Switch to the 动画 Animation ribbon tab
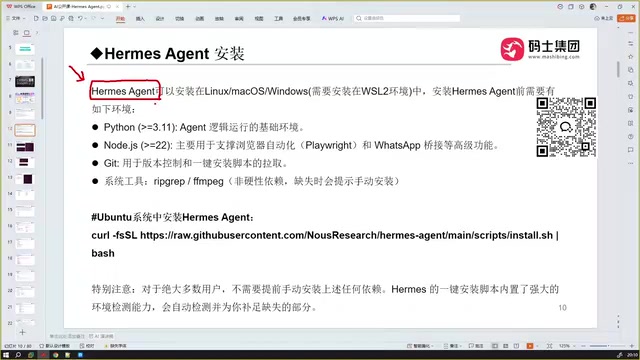This screenshot has height=360, width=640. 199,18
